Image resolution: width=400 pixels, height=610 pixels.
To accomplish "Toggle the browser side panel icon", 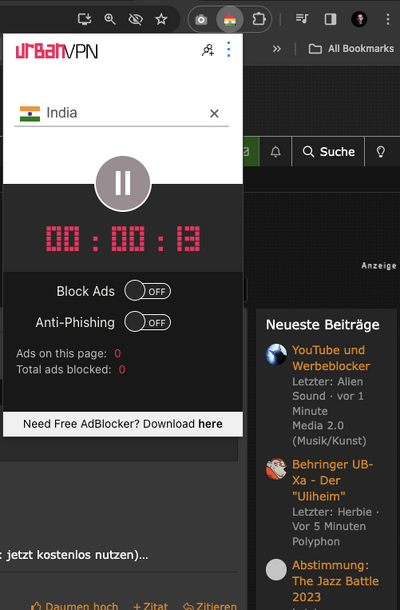I will tap(330, 19).
